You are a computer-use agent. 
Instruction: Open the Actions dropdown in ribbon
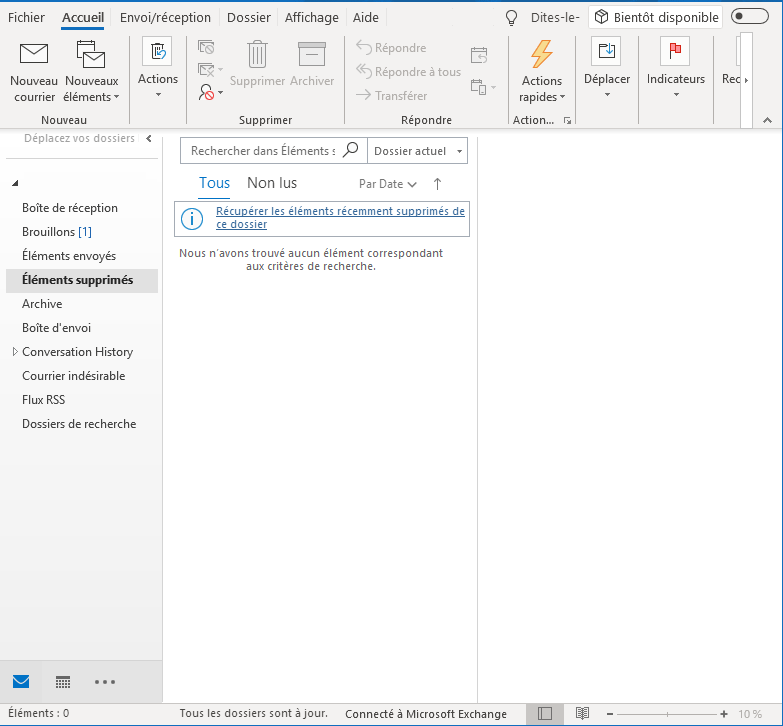click(158, 67)
